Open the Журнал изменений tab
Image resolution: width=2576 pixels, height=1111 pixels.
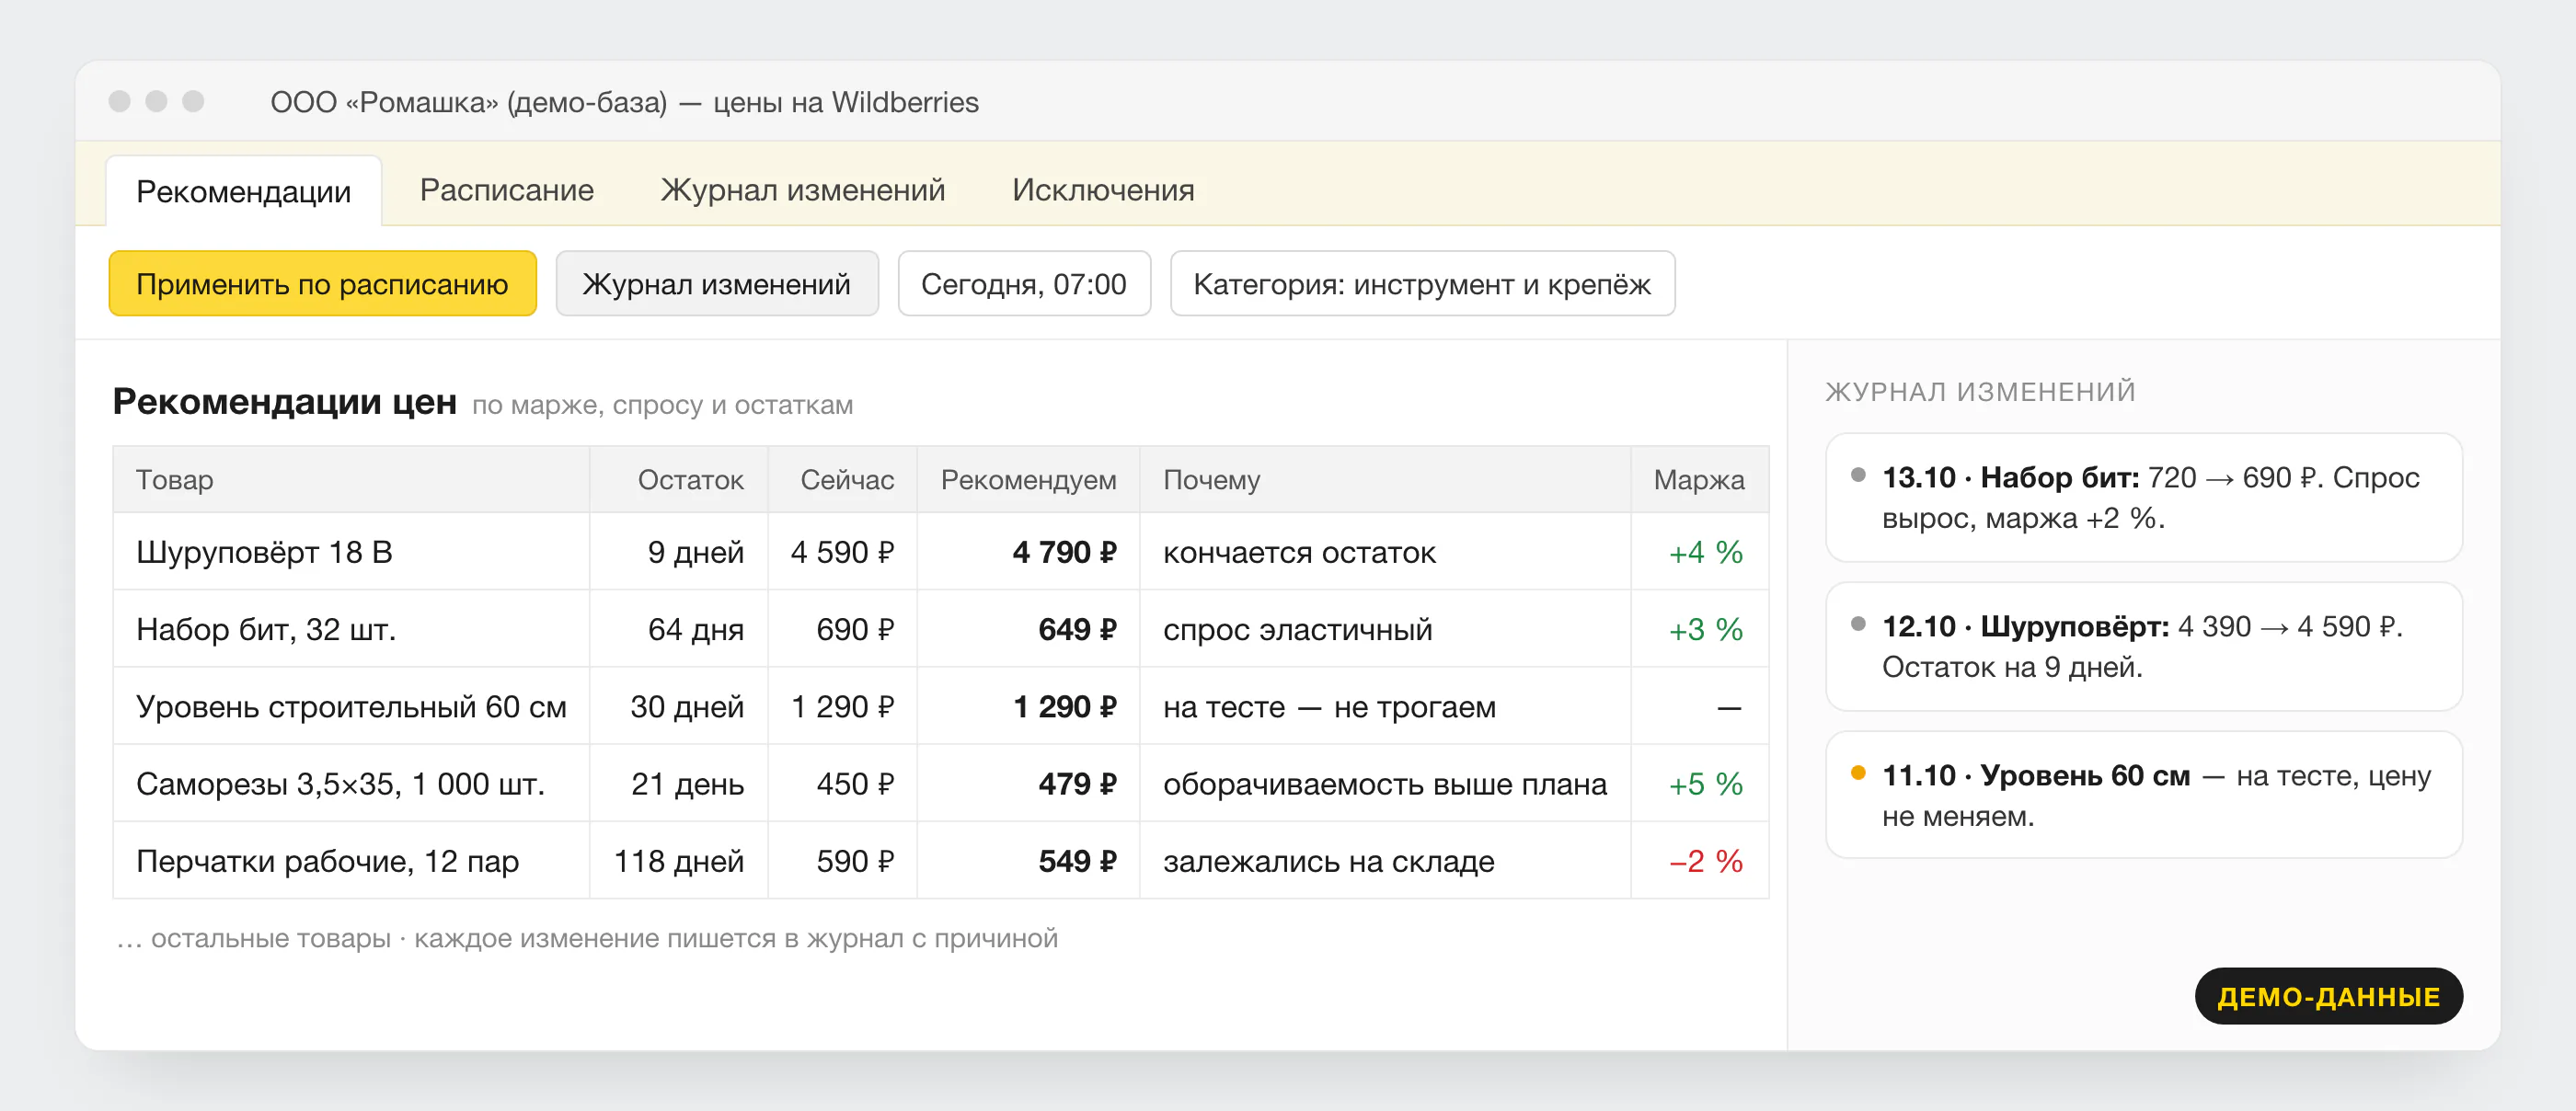[802, 189]
